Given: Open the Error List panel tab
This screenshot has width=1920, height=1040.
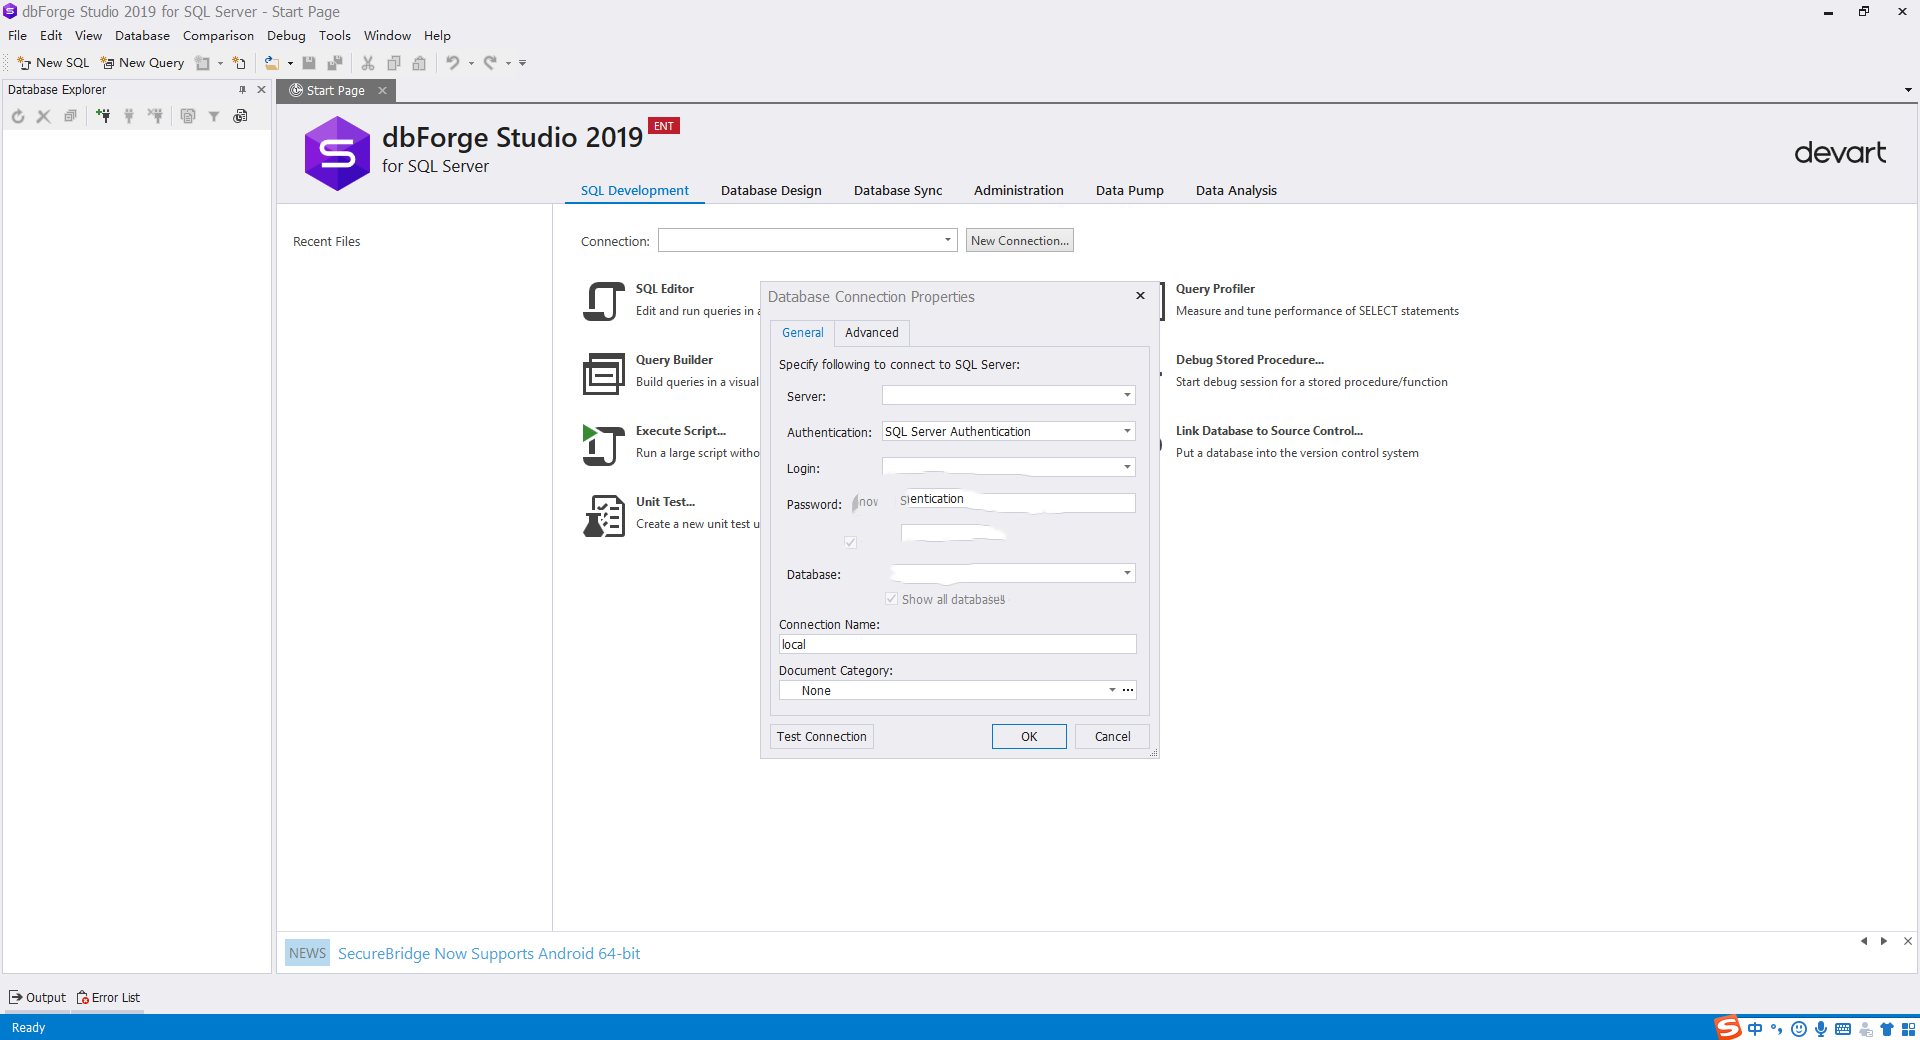Looking at the screenshot, I should [x=108, y=998].
